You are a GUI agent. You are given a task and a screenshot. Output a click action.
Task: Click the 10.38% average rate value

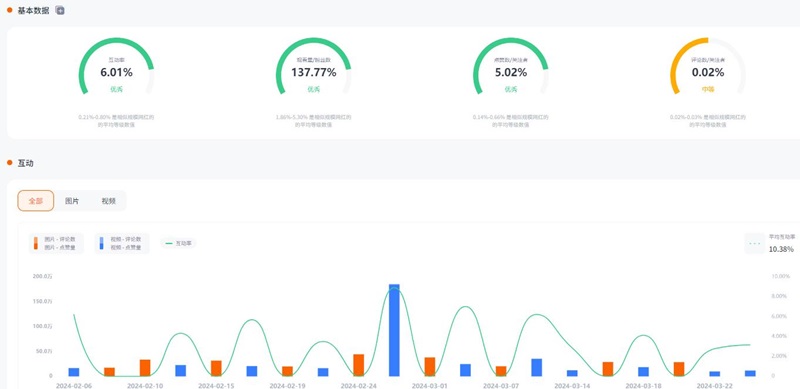tap(781, 249)
